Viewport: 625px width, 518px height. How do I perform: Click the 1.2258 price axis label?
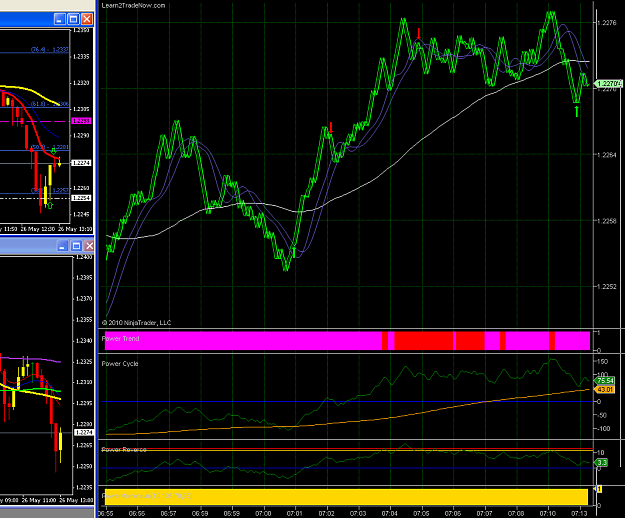(607, 221)
